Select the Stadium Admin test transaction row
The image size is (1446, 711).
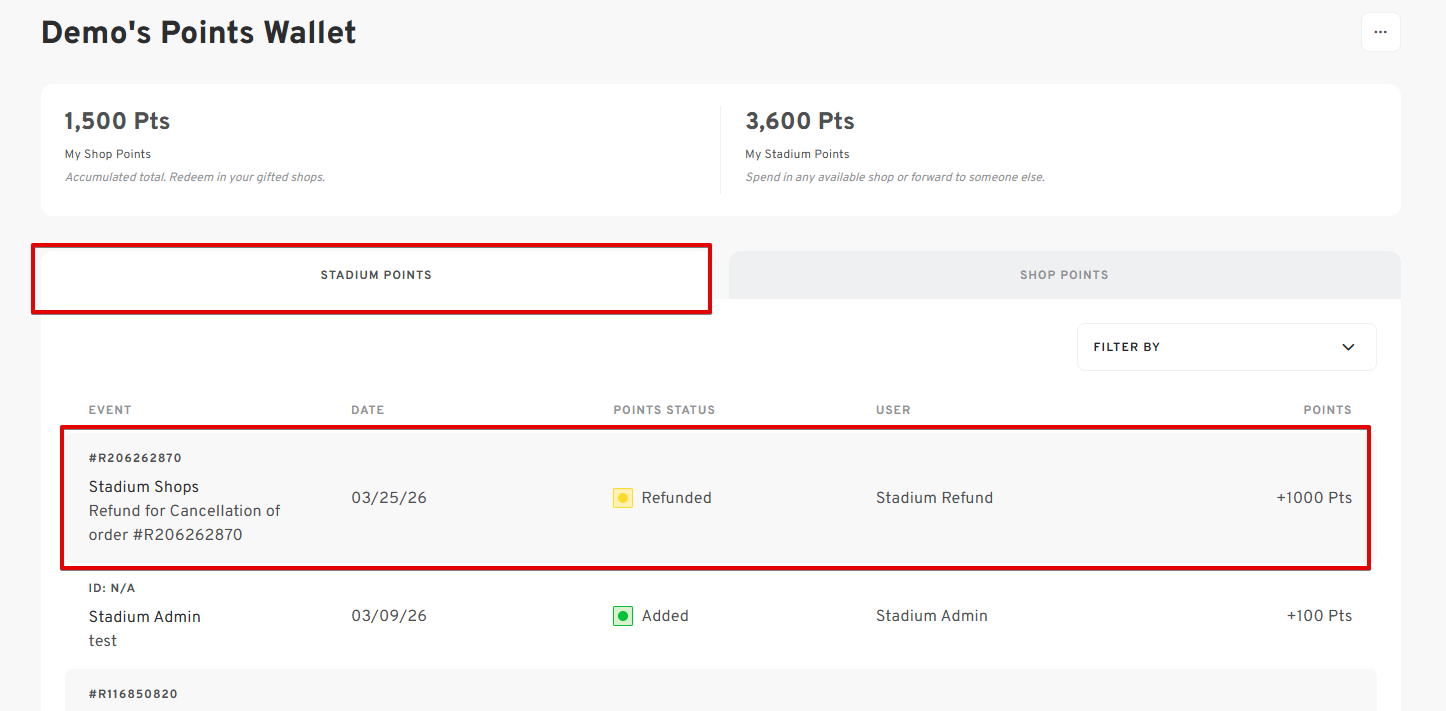tap(715, 616)
